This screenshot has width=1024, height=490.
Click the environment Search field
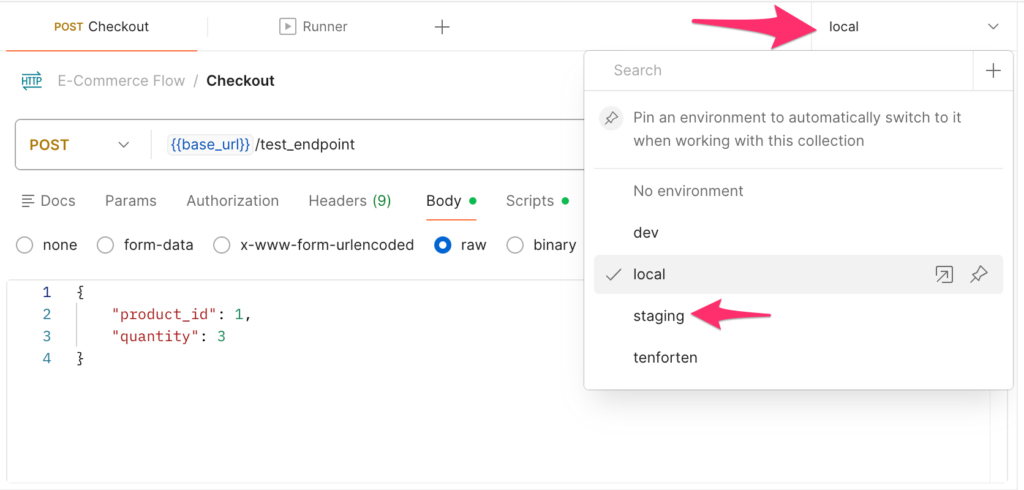[780, 70]
